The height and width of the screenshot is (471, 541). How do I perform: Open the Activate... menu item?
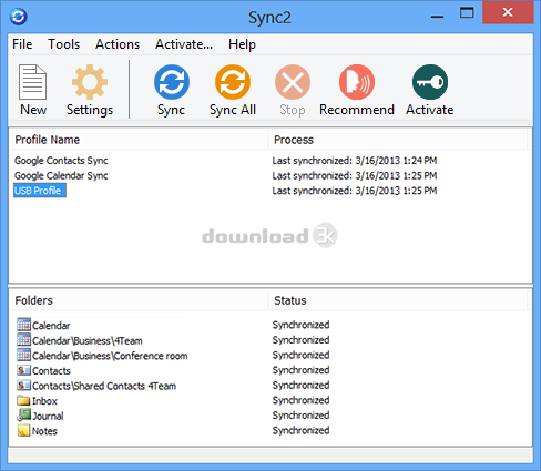[184, 45]
